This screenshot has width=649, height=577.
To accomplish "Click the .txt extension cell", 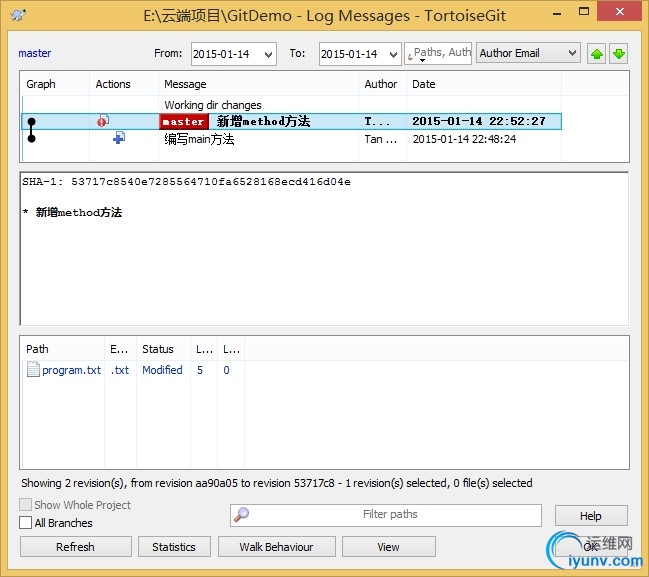I will (120, 370).
